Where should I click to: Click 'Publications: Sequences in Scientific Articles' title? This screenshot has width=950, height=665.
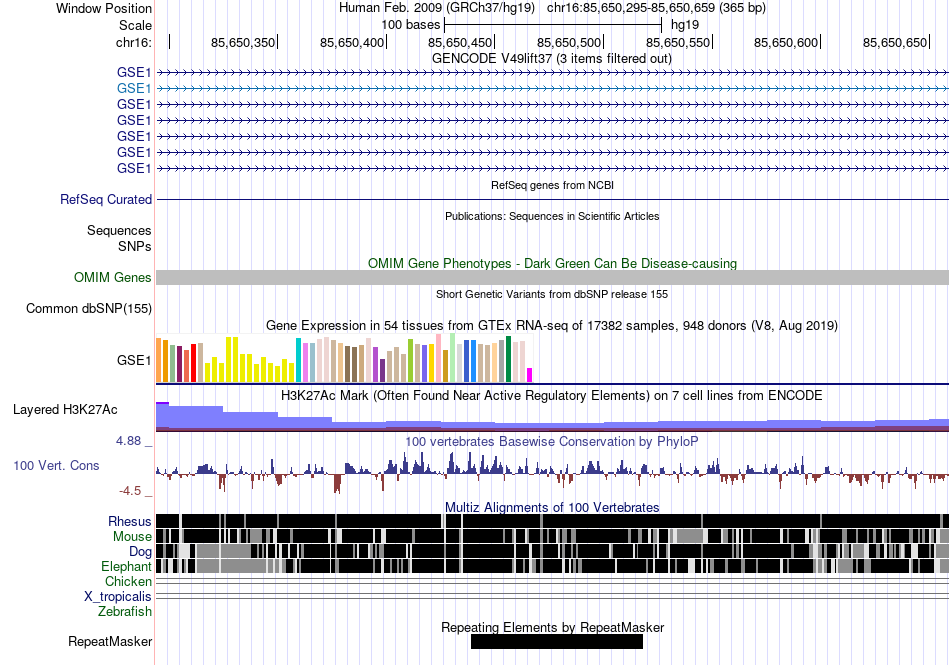pyautogui.click(x=552, y=216)
